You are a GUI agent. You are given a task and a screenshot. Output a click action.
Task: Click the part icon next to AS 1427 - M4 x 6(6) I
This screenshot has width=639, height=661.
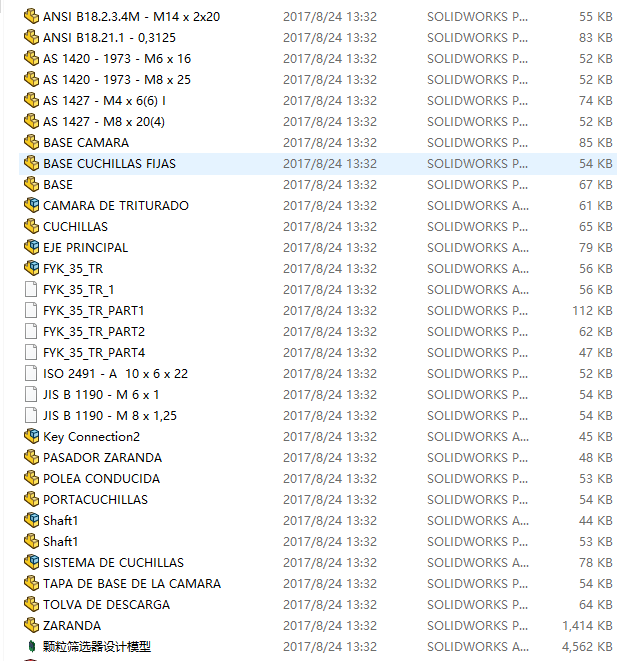point(31,100)
